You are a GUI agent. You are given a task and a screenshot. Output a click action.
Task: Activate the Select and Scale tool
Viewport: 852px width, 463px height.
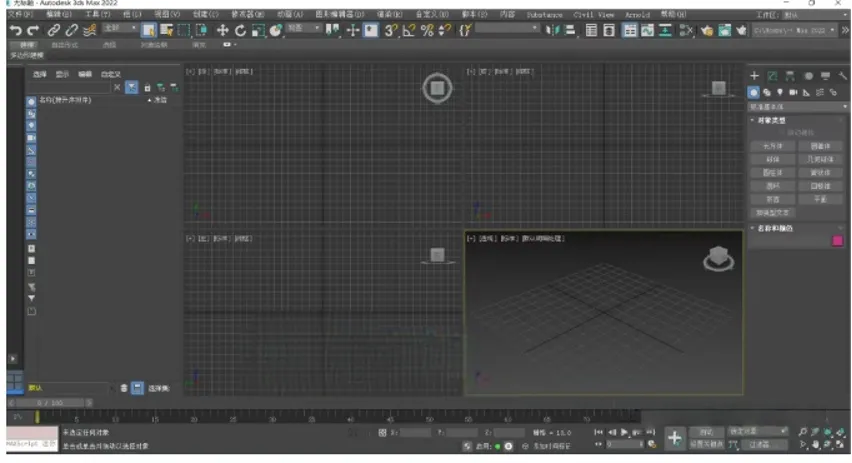tap(258, 30)
